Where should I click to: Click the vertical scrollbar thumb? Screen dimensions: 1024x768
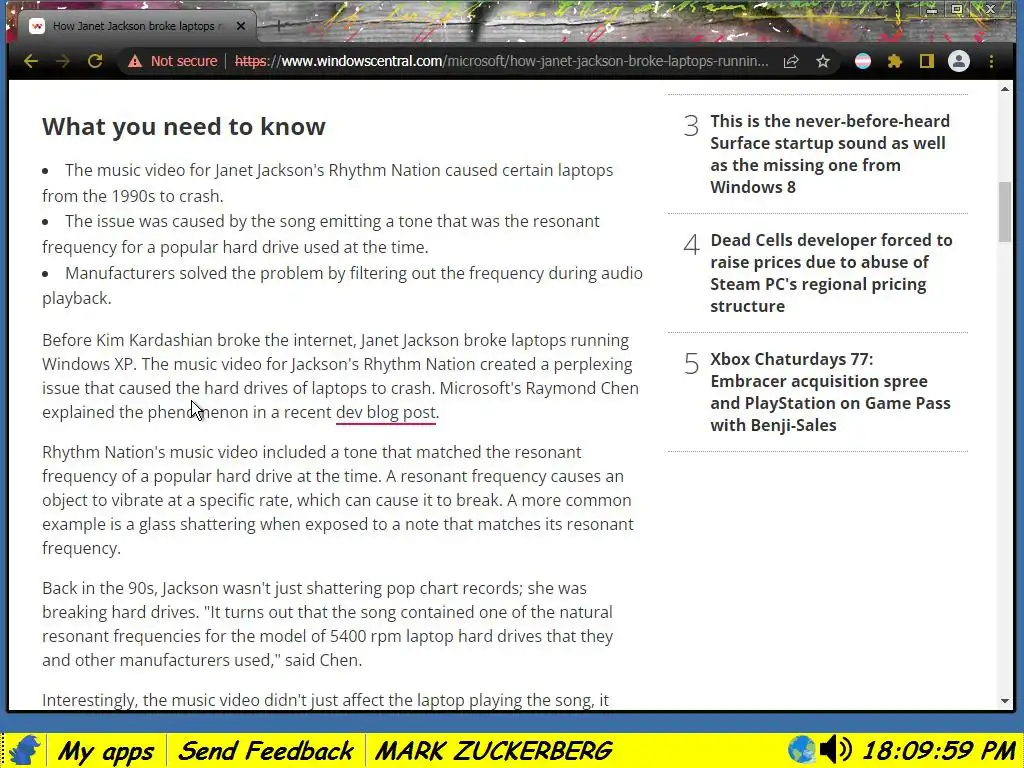pyautogui.click(x=1004, y=212)
